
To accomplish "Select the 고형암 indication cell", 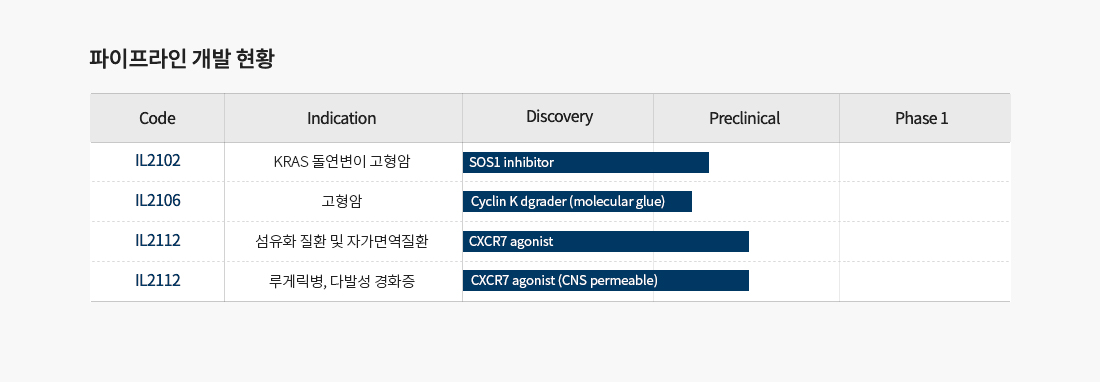I will pyautogui.click(x=342, y=202).
